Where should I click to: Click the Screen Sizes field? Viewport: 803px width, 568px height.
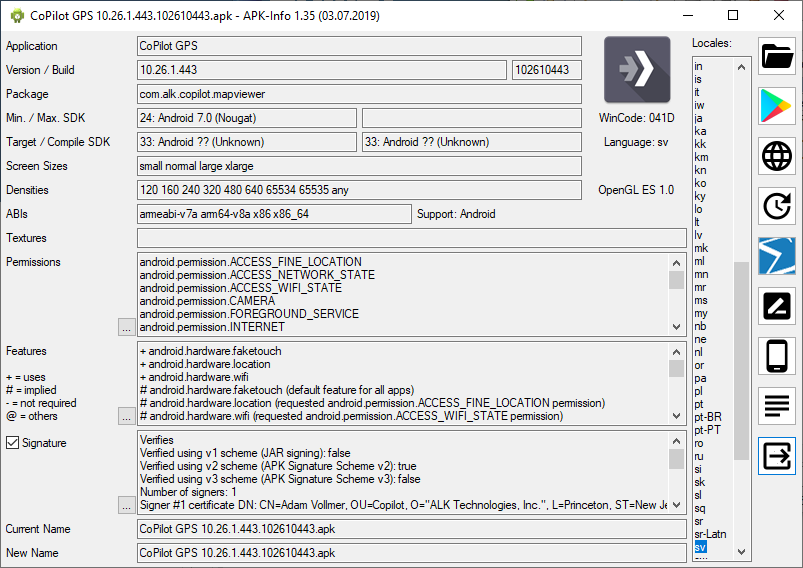tap(360, 166)
